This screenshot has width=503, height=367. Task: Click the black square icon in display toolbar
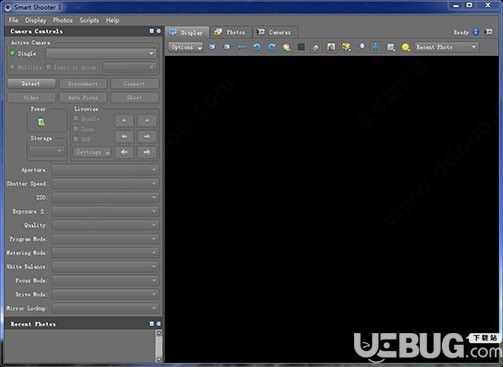tap(301, 47)
